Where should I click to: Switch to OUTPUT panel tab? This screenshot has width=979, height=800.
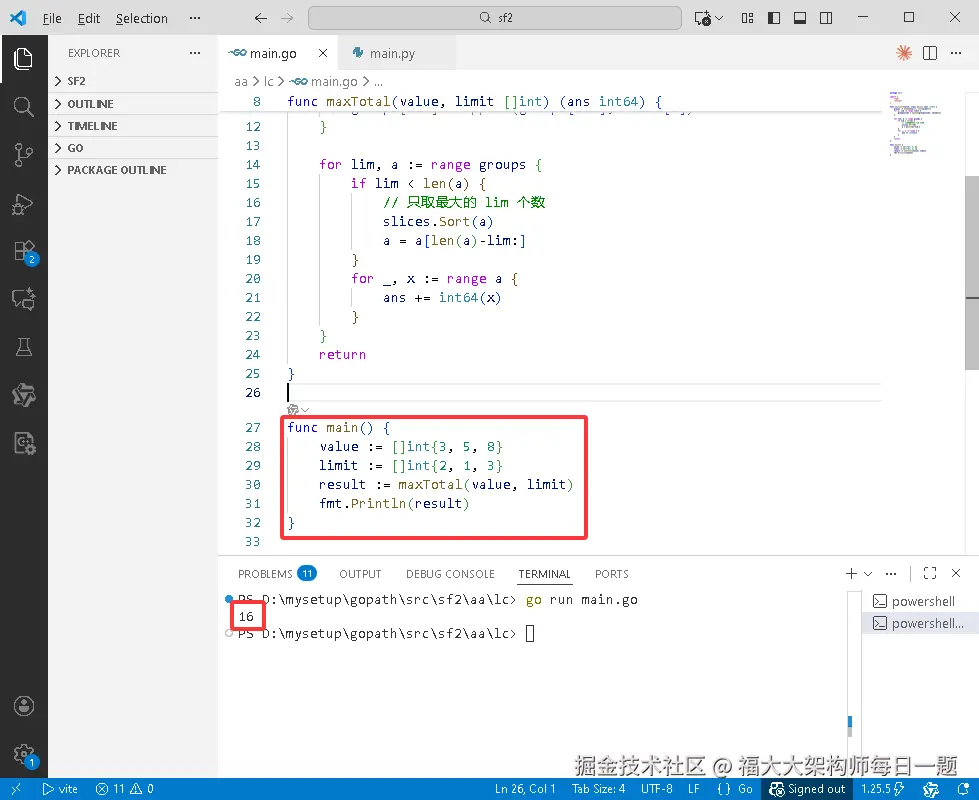tap(360, 573)
